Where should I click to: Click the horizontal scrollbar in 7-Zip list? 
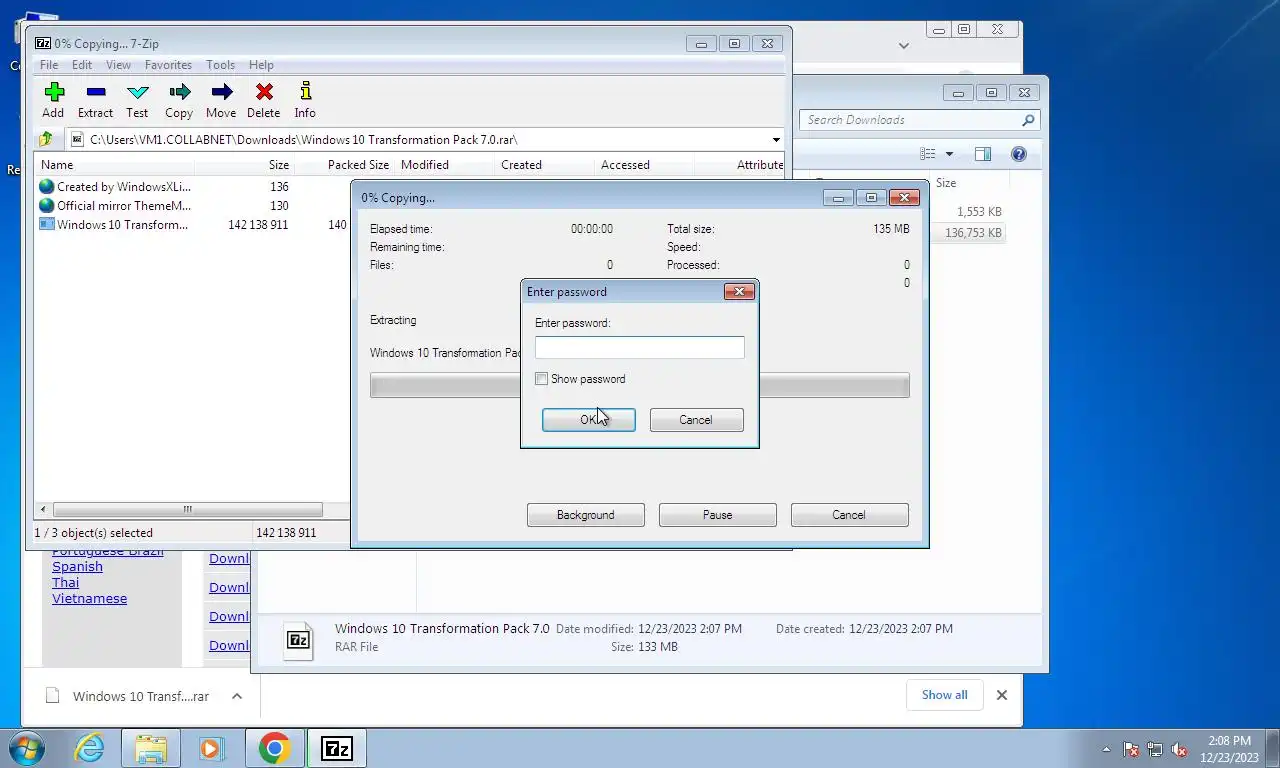point(187,510)
